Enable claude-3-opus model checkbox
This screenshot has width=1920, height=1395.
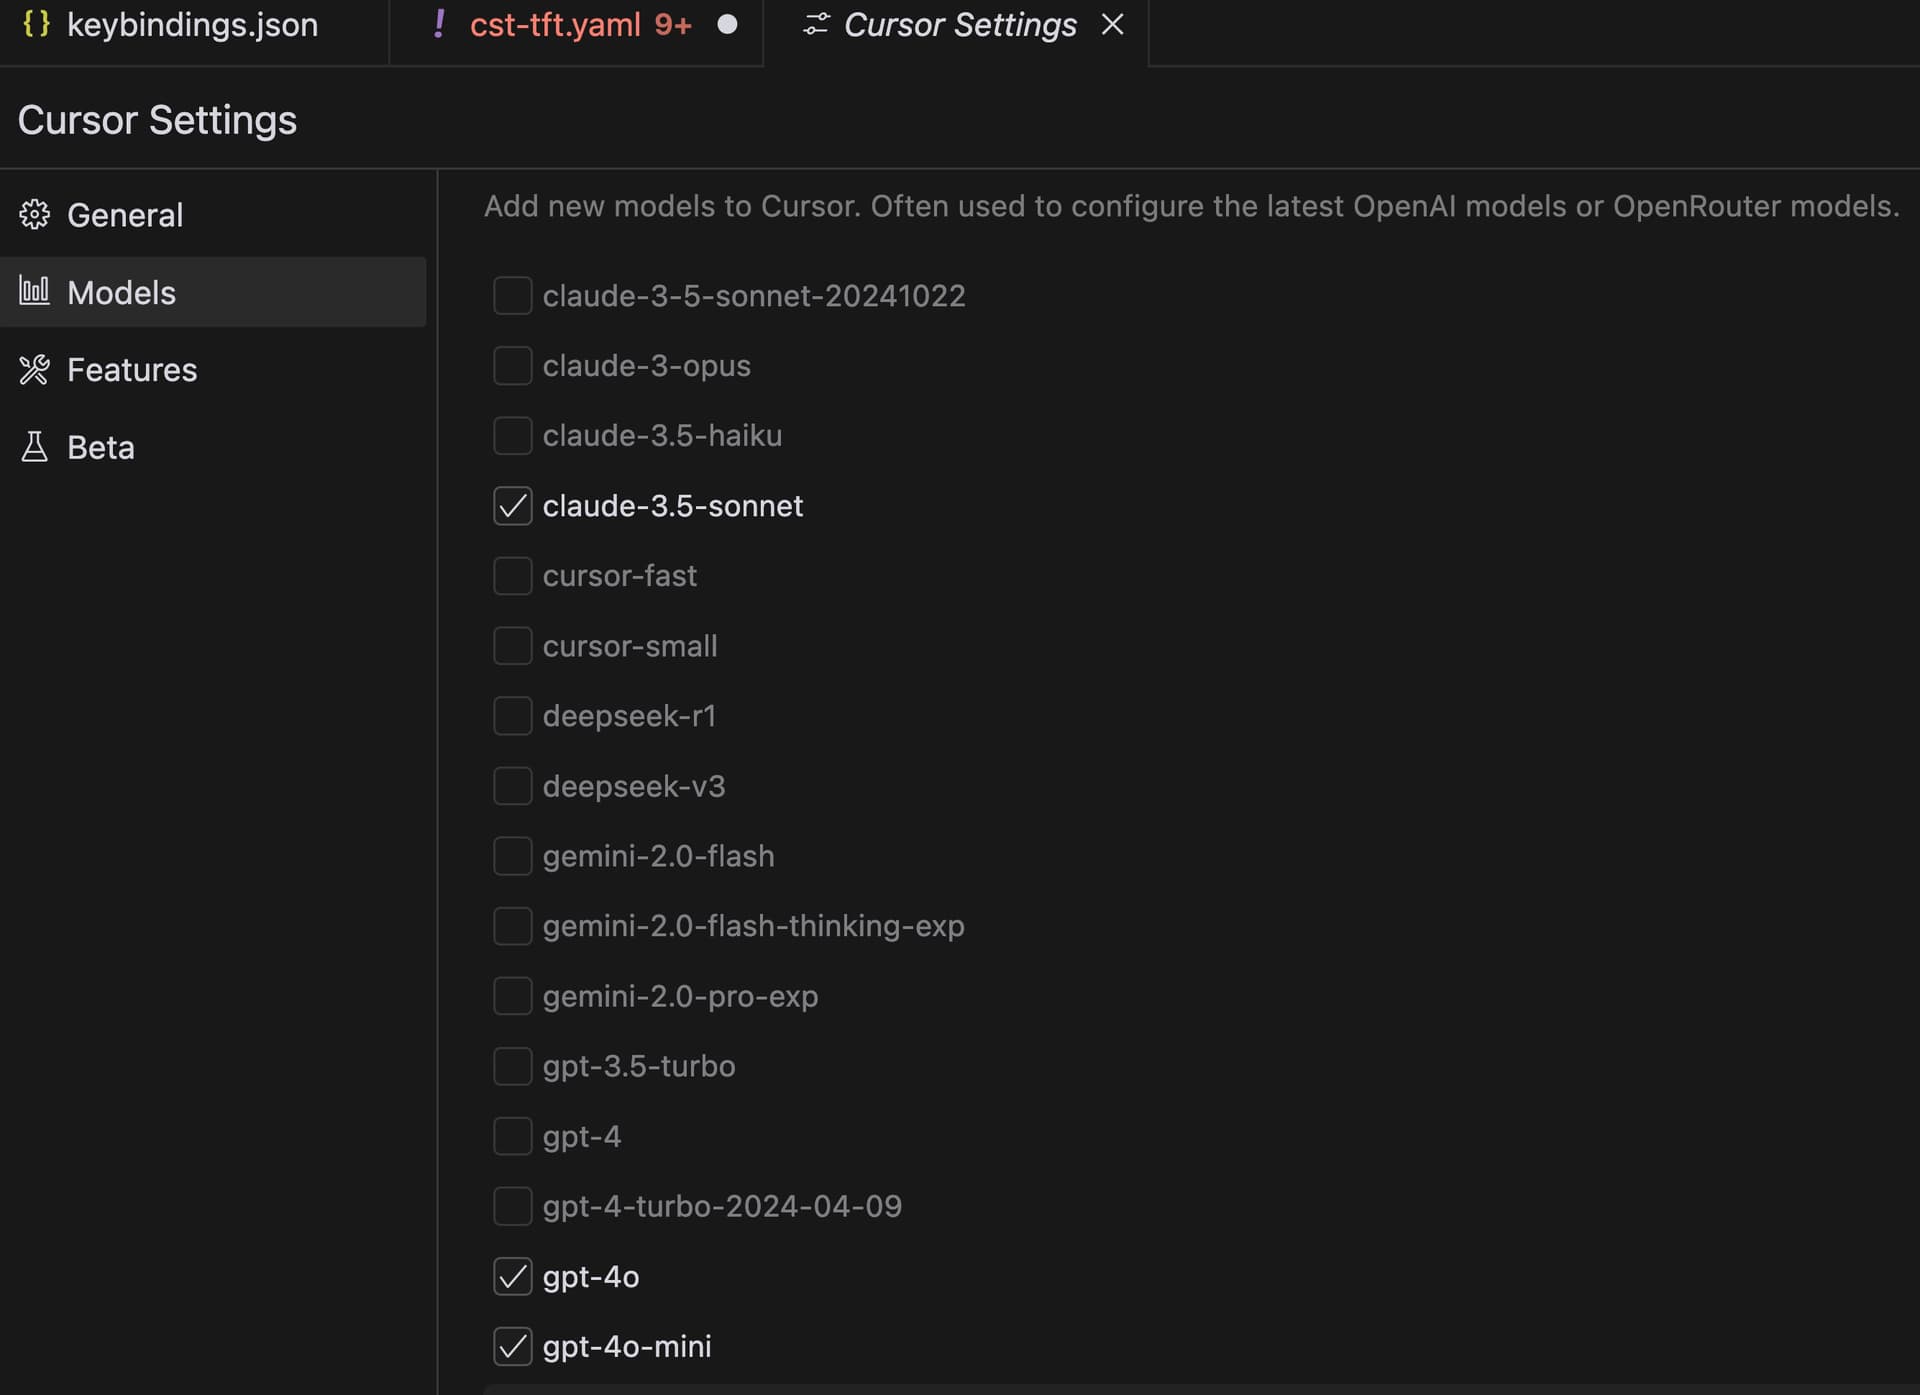click(512, 366)
